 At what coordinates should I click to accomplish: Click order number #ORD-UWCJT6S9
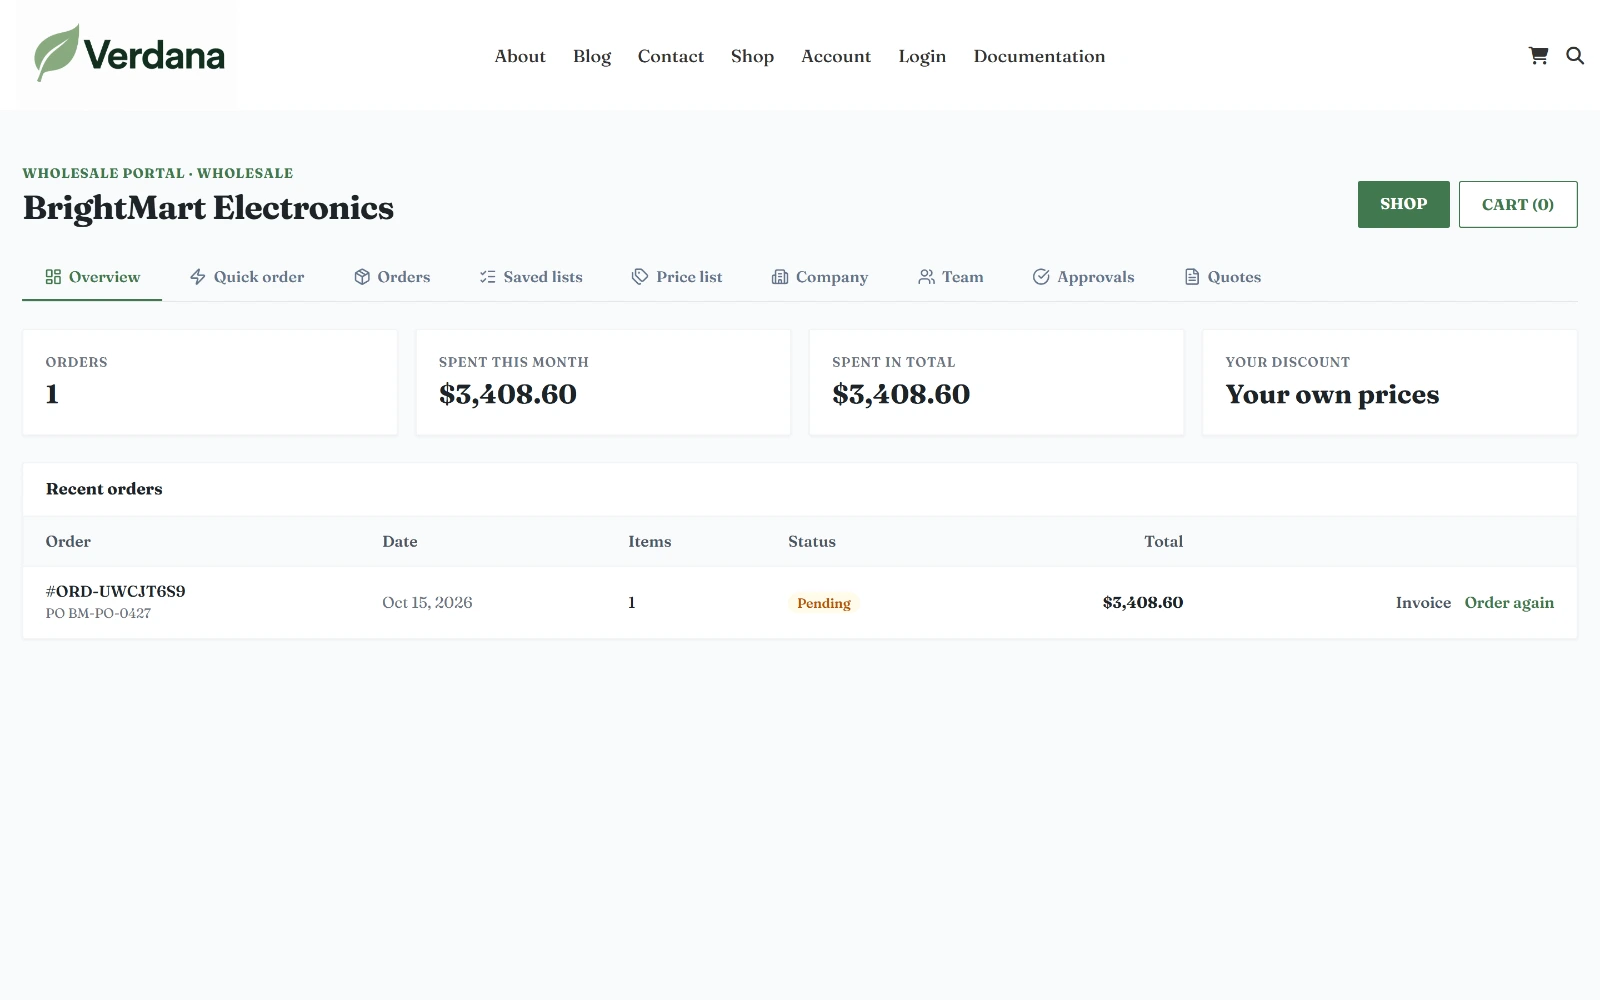pyautogui.click(x=115, y=591)
